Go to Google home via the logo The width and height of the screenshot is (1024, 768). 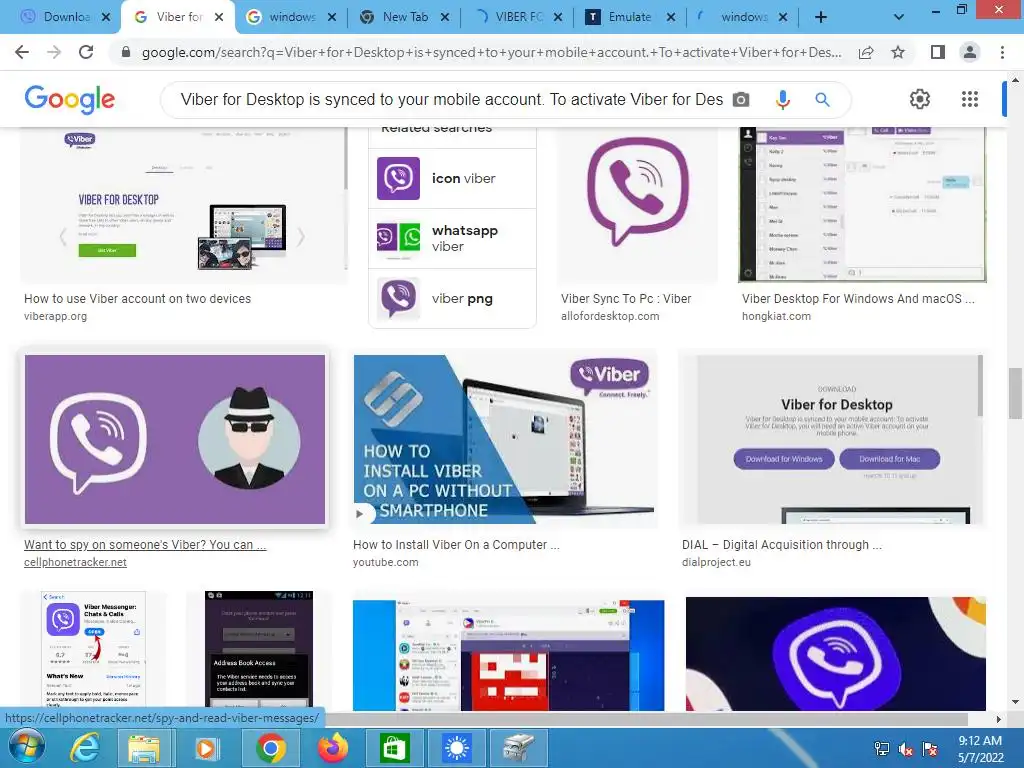70,99
